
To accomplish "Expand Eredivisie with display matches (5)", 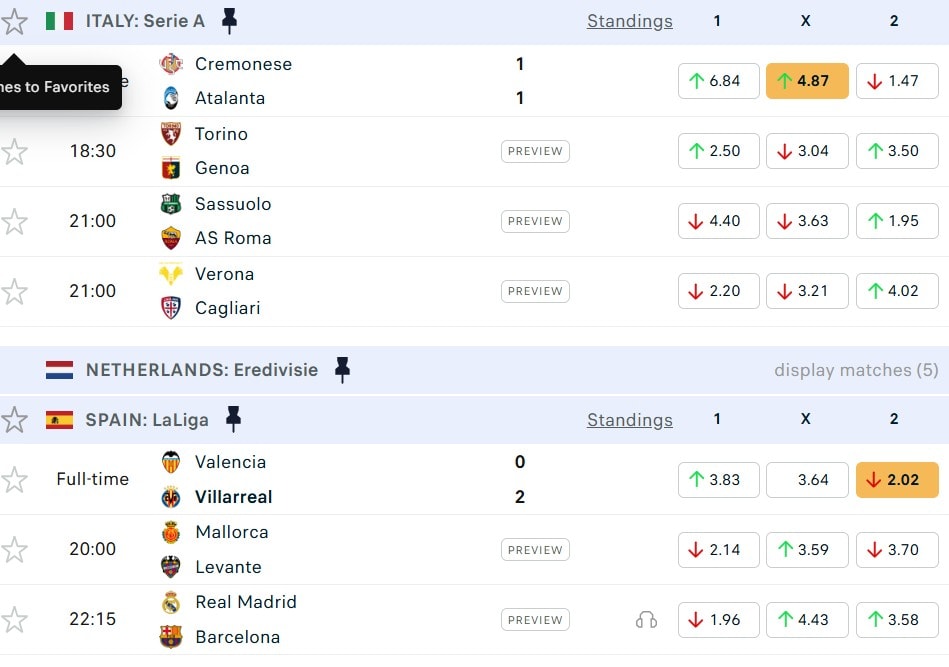I will (x=856, y=370).
